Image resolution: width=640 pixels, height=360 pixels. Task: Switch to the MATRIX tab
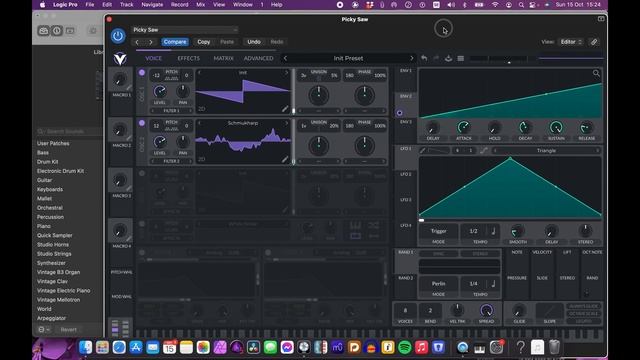pyautogui.click(x=223, y=58)
